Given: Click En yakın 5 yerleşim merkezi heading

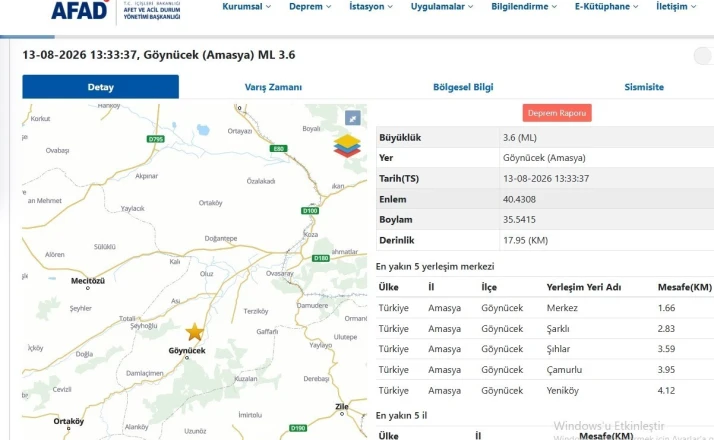Looking at the screenshot, I should [x=435, y=266].
